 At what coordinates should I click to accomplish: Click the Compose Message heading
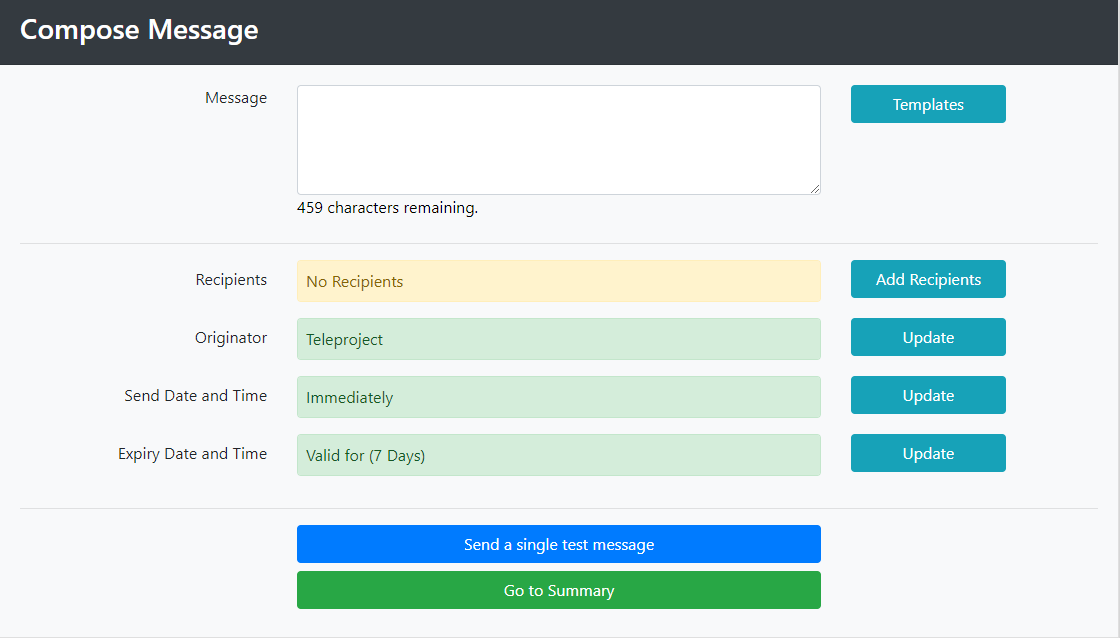coord(139,30)
